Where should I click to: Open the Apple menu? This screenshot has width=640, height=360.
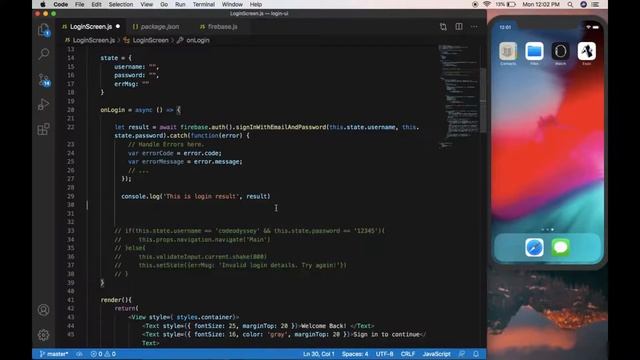(x=43, y=4)
